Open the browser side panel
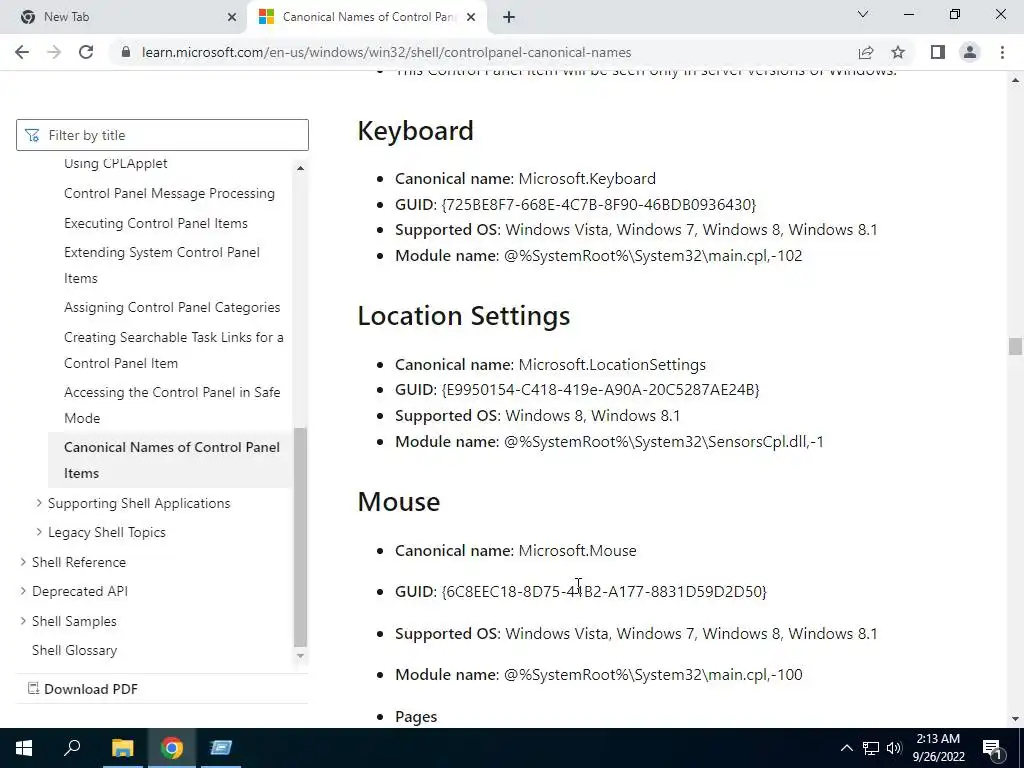Viewport: 1024px width, 768px height. (938, 52)
